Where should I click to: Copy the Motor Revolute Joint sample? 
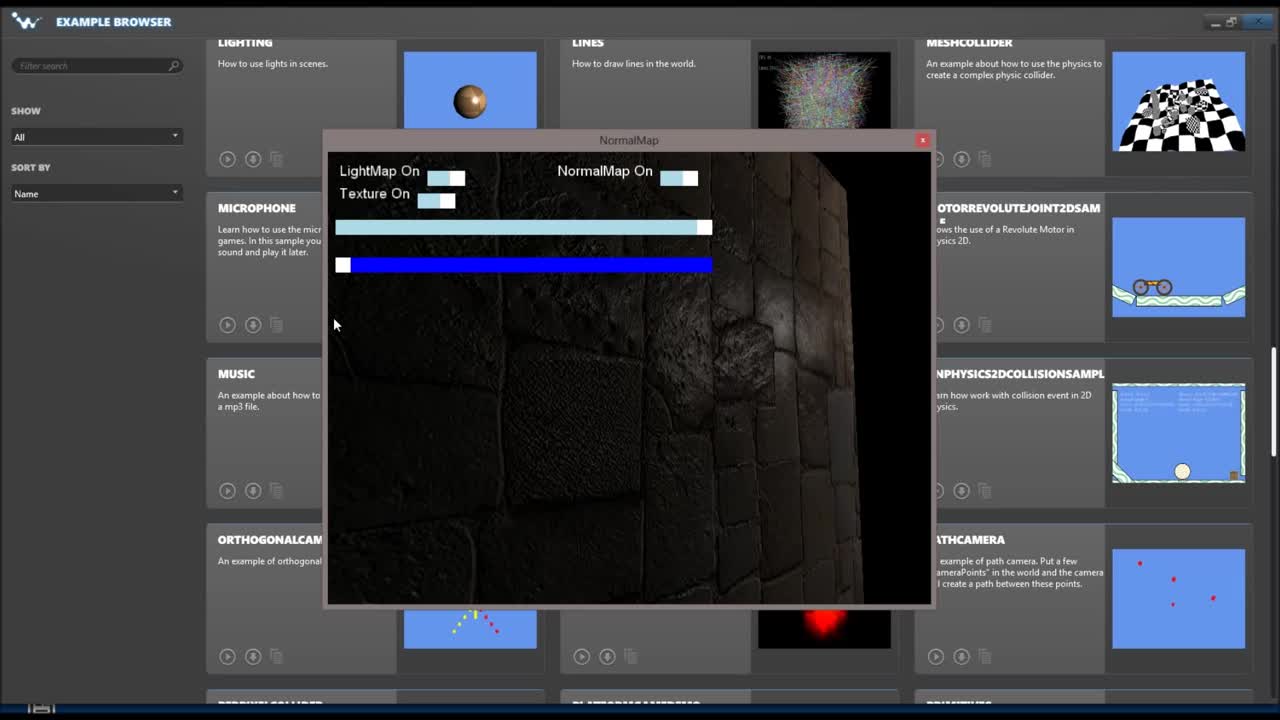(x=985, y=325)
